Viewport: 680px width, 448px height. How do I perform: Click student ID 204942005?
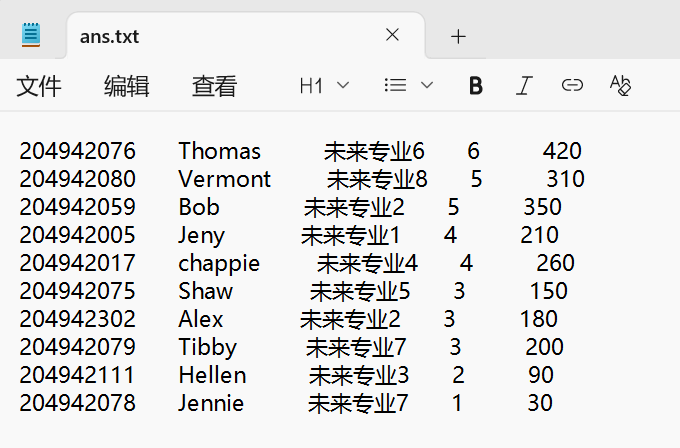[x=78, y=235]
